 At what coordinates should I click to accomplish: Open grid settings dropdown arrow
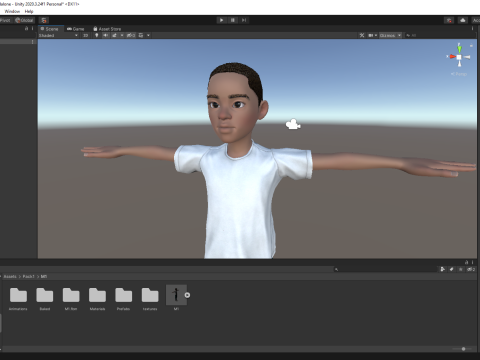tap(148, 35)
